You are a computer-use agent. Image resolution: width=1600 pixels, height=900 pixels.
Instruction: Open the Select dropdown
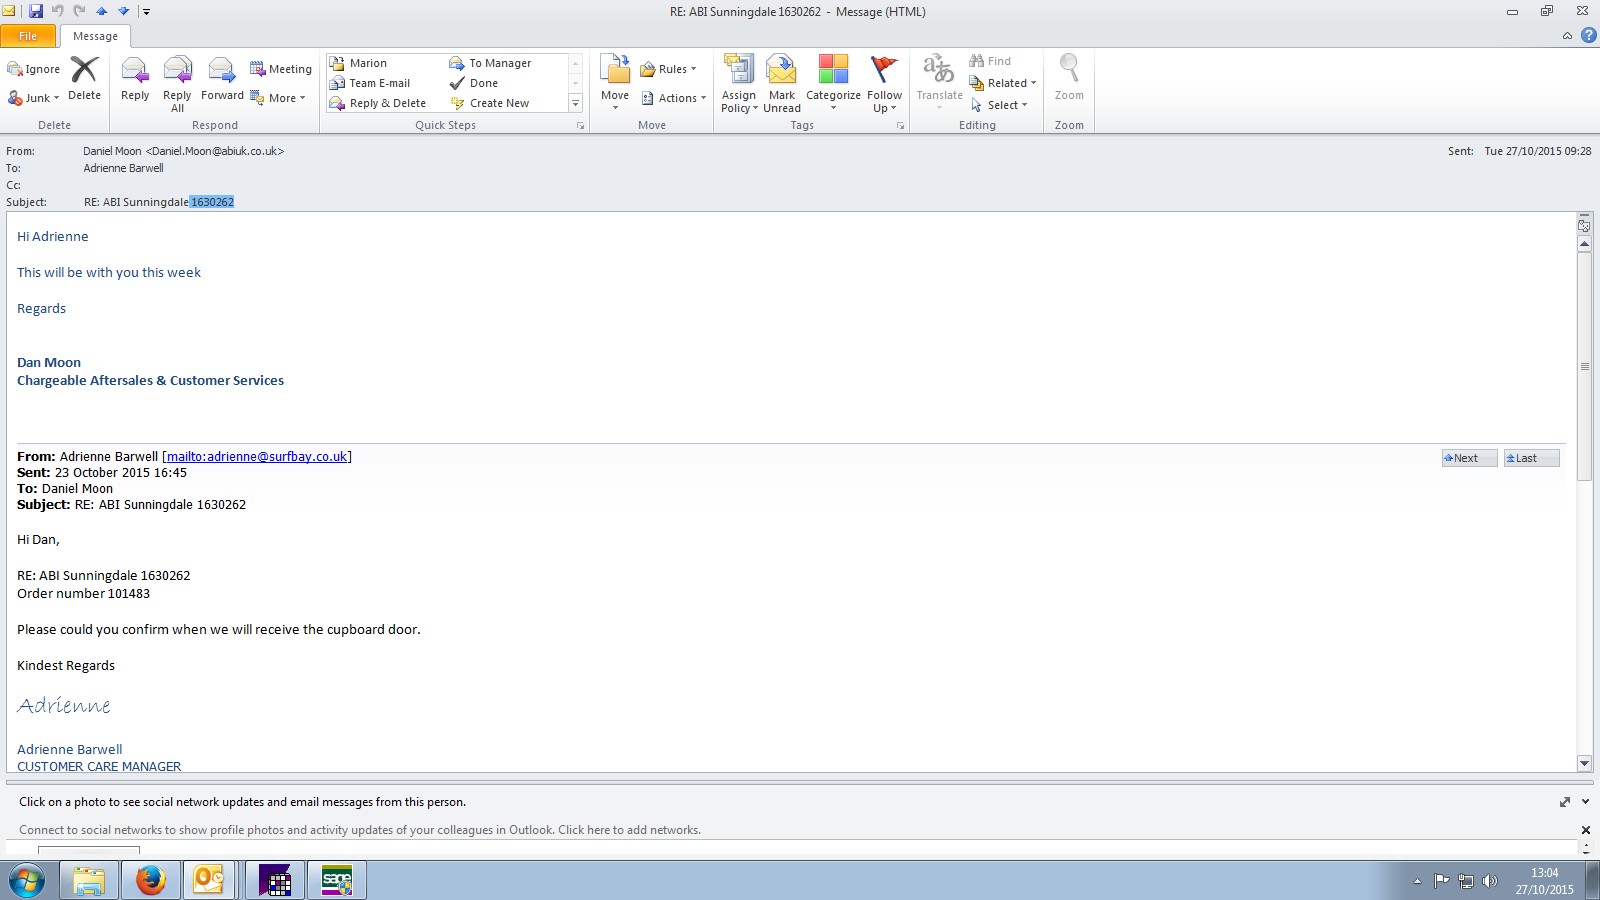click(998, 105)
